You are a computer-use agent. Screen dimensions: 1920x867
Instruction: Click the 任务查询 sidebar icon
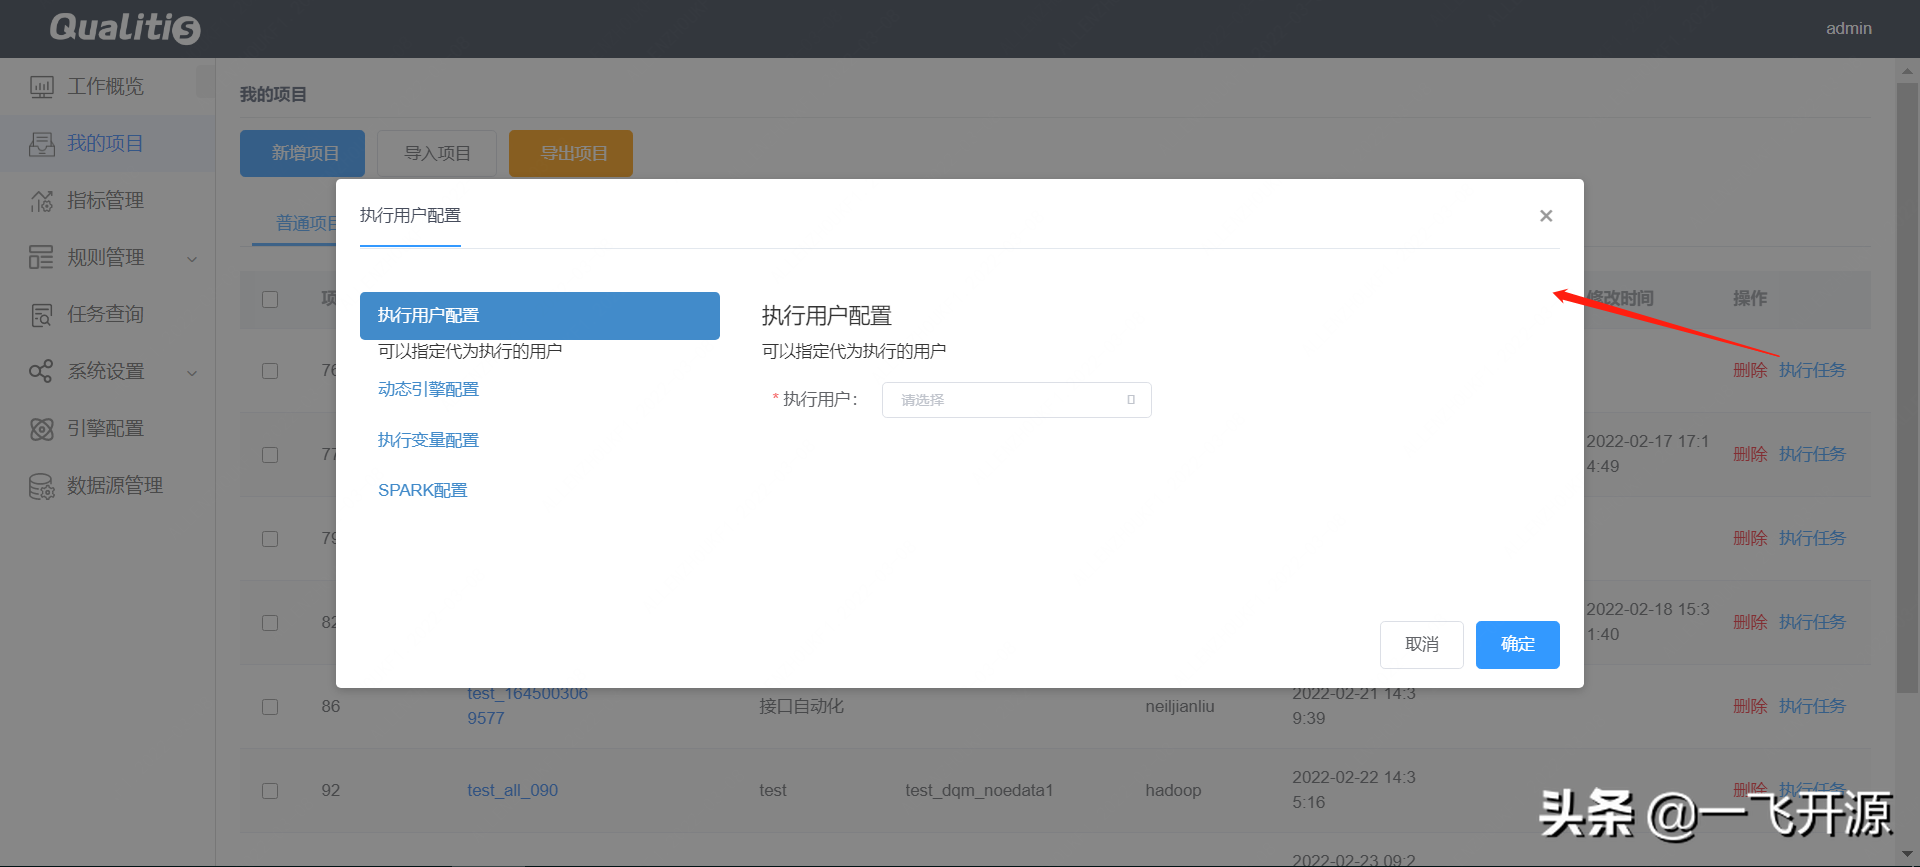pos(42,315)
